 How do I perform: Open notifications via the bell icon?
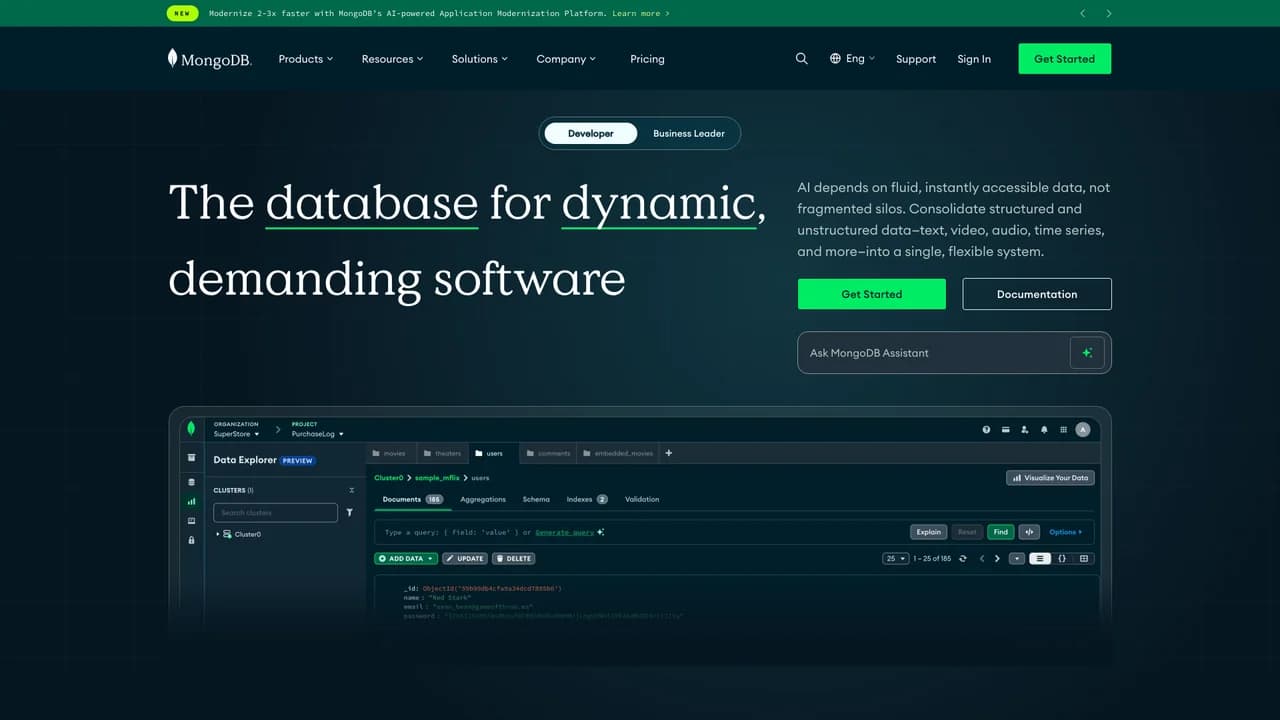(1044, 429)
